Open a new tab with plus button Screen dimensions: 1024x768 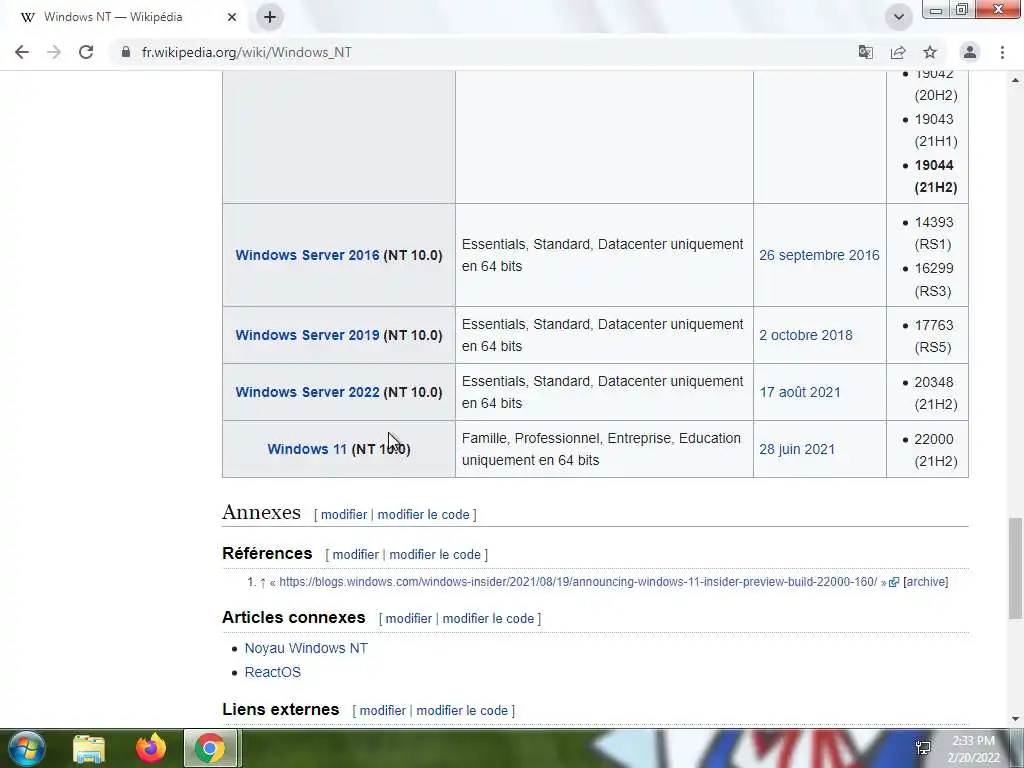click(x=270, y=17)
